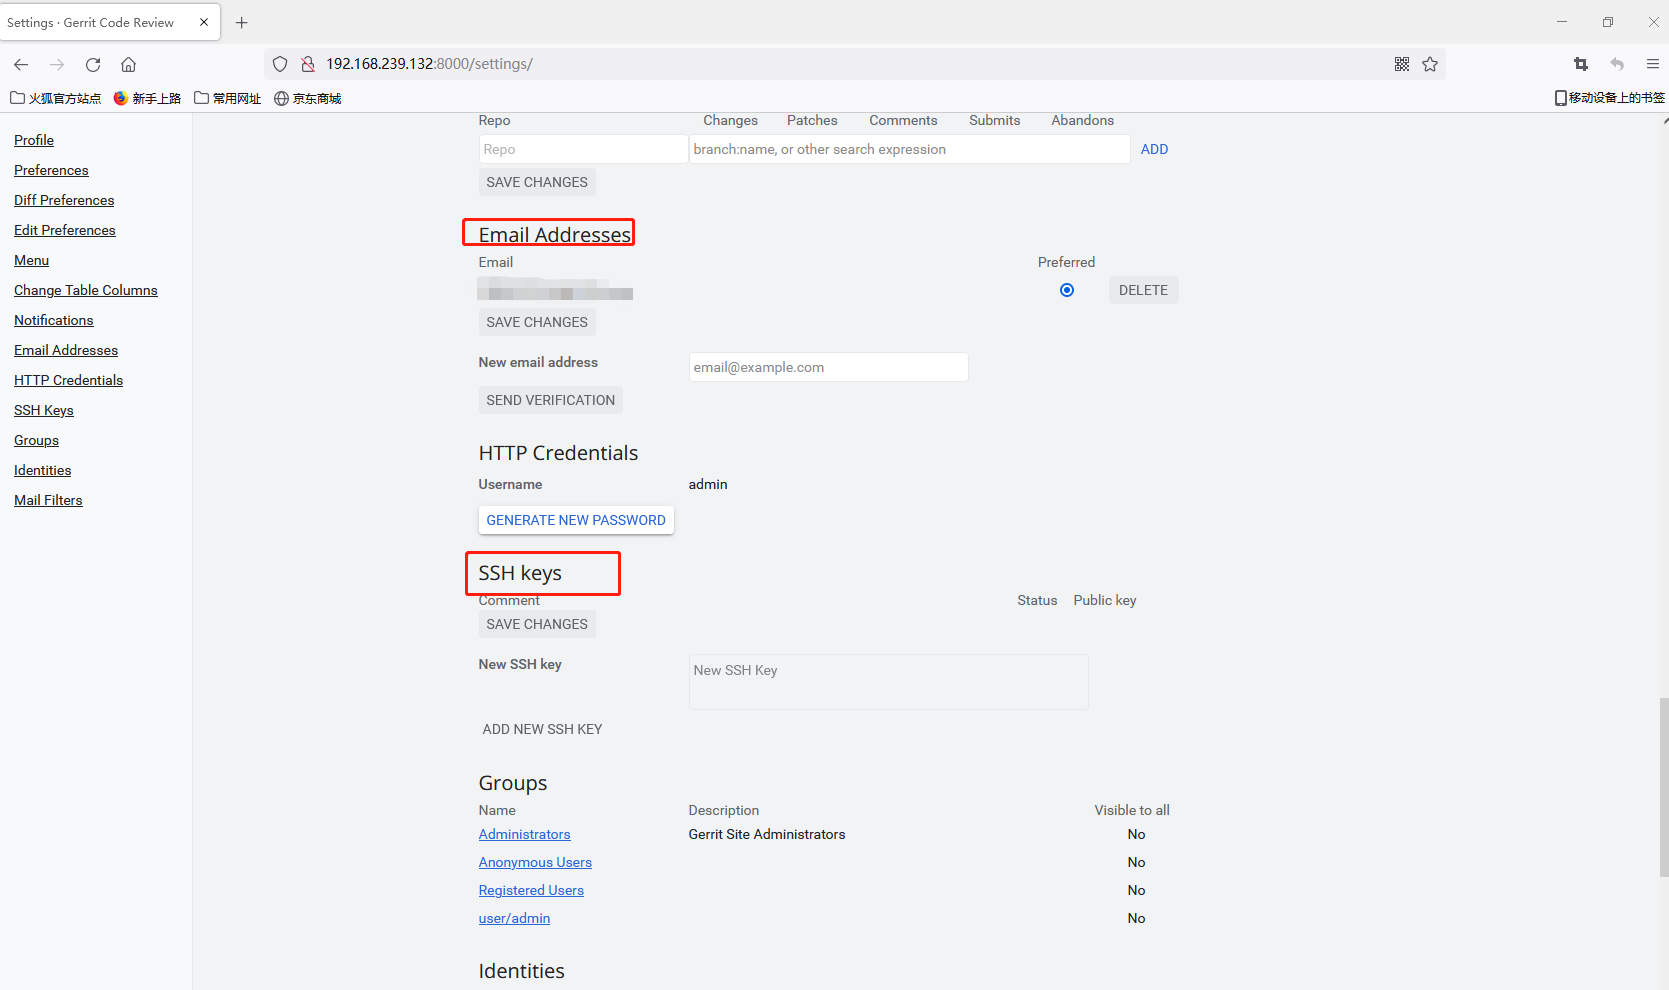
Task: Click the admin username value
Action: point(708,484)
